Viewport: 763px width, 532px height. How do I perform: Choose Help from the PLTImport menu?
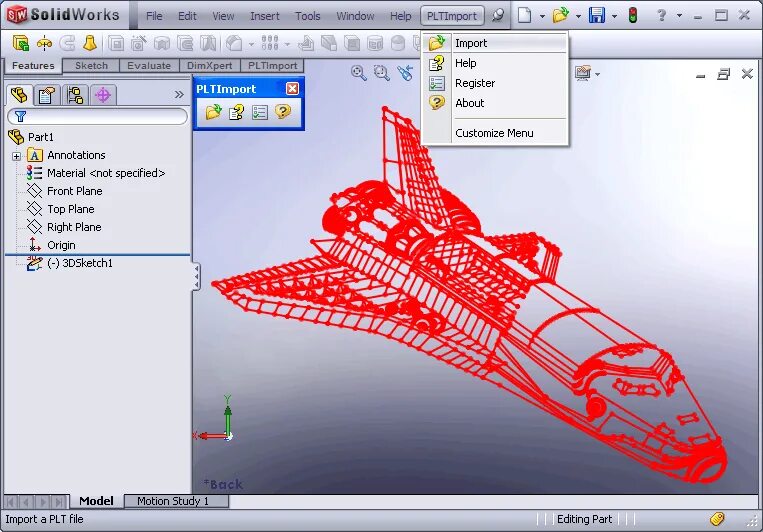[495, 63]
